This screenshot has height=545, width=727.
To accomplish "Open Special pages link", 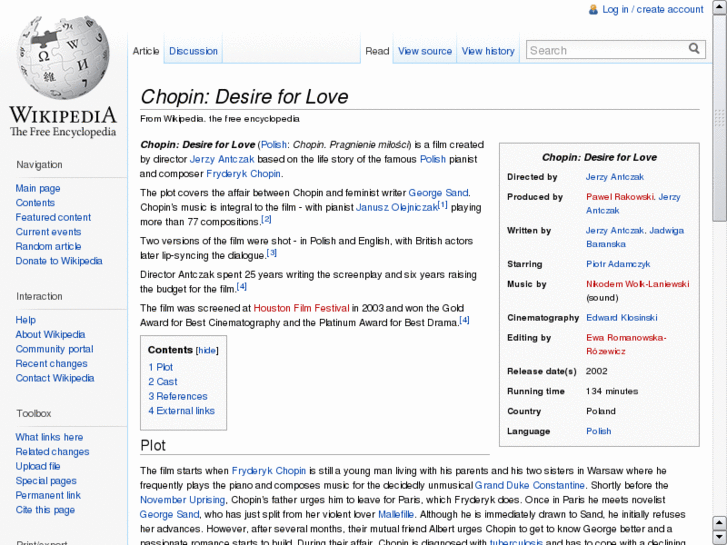I will (46, 481).
